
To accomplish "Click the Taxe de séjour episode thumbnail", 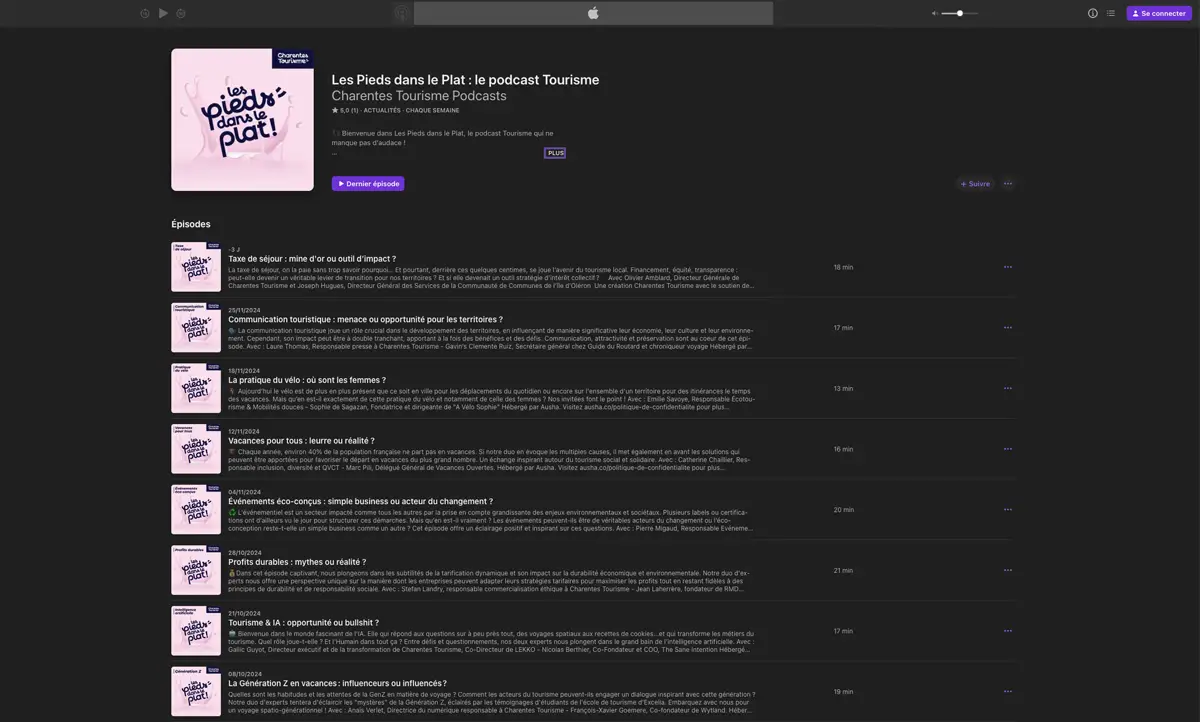I will click(196, 267).
